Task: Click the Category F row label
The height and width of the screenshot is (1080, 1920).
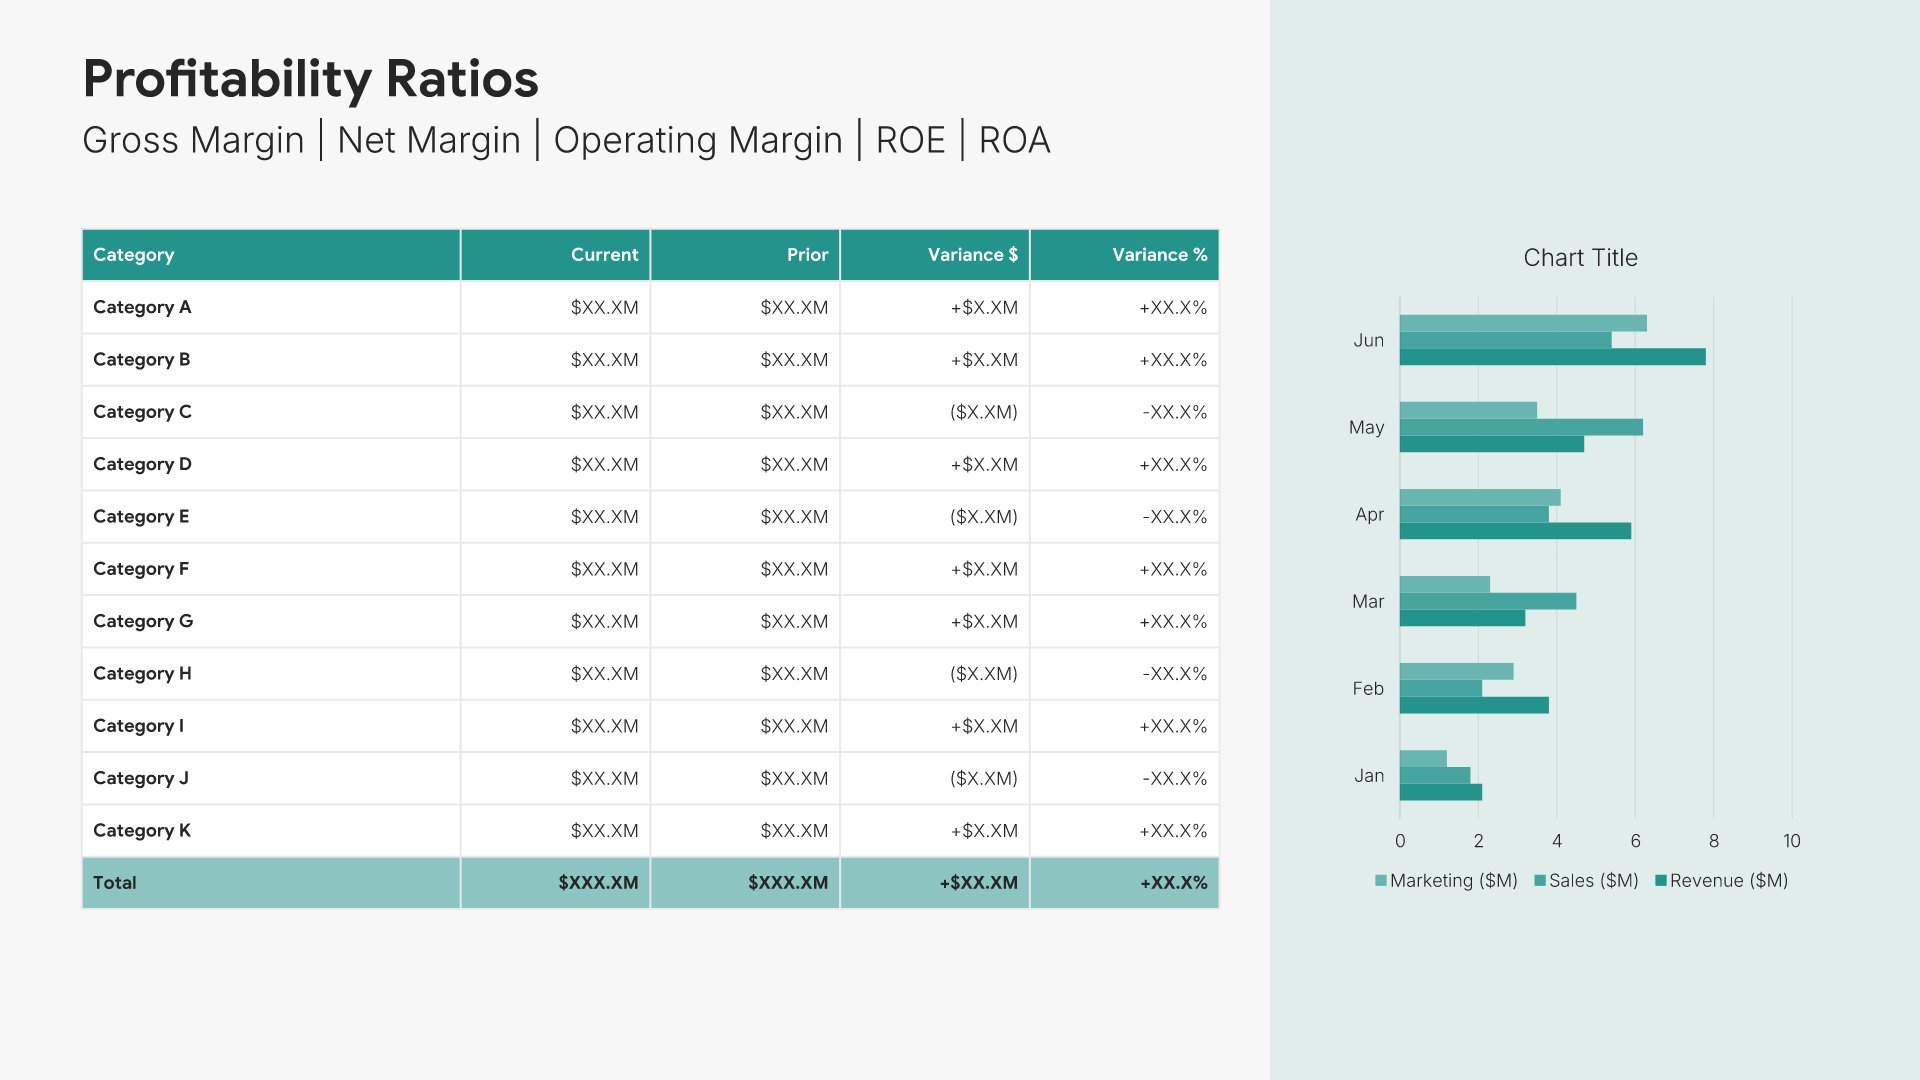Action: click(141, 569)
